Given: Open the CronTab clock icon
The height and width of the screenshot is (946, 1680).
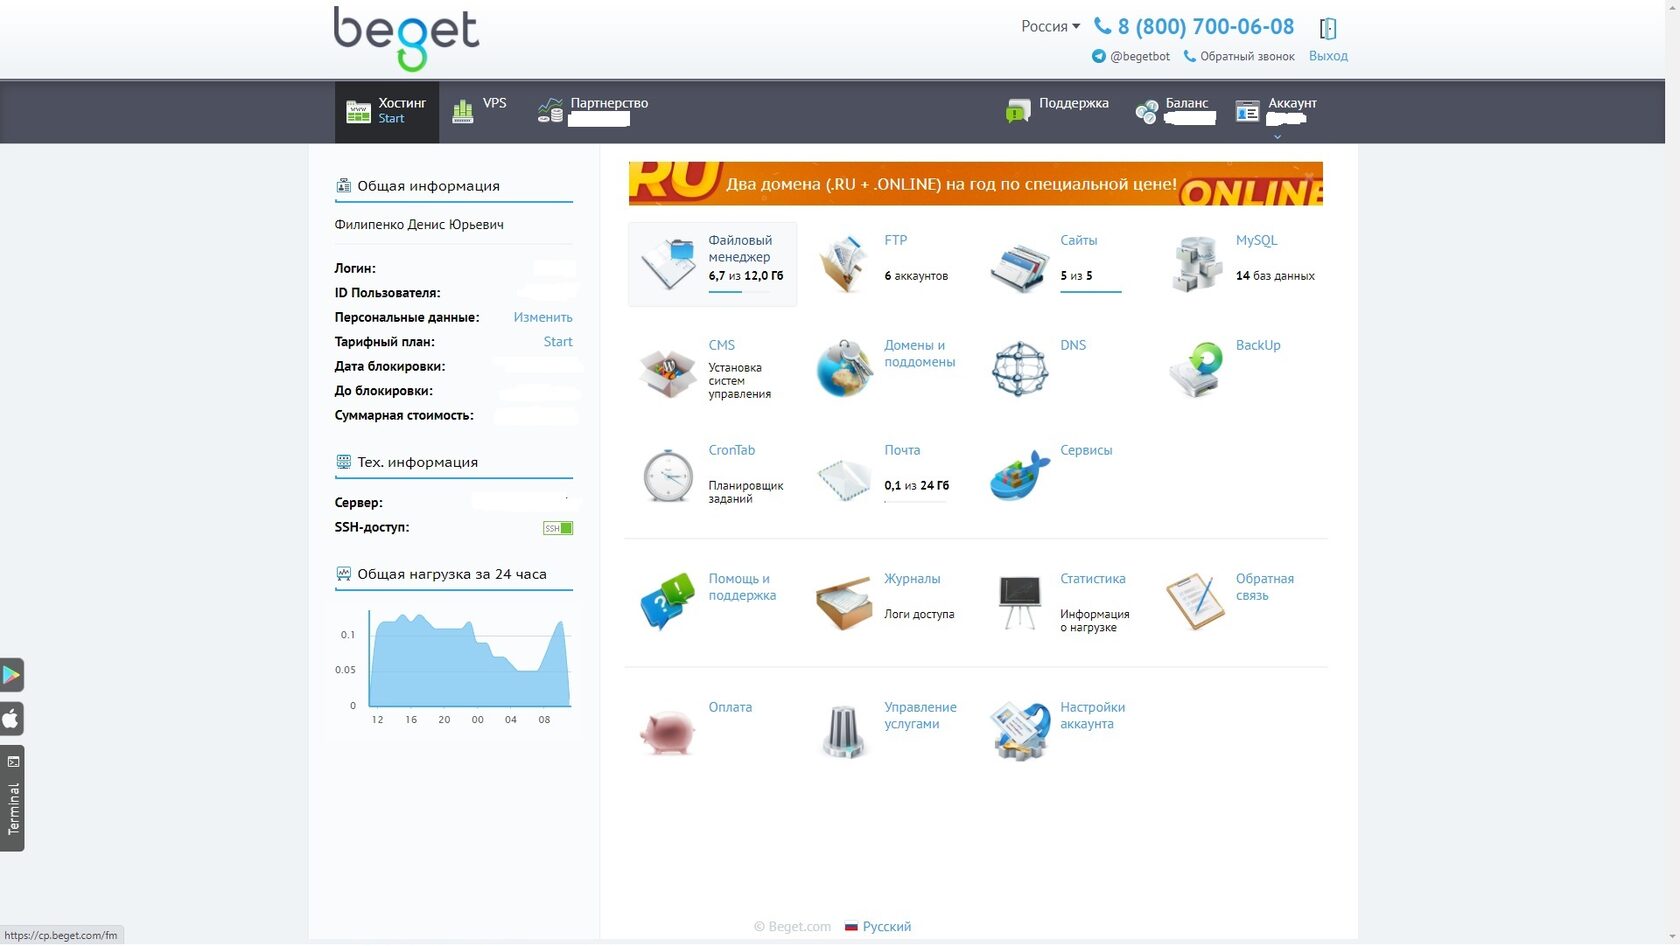Looking at the screenshot, I should pos(668,475).
